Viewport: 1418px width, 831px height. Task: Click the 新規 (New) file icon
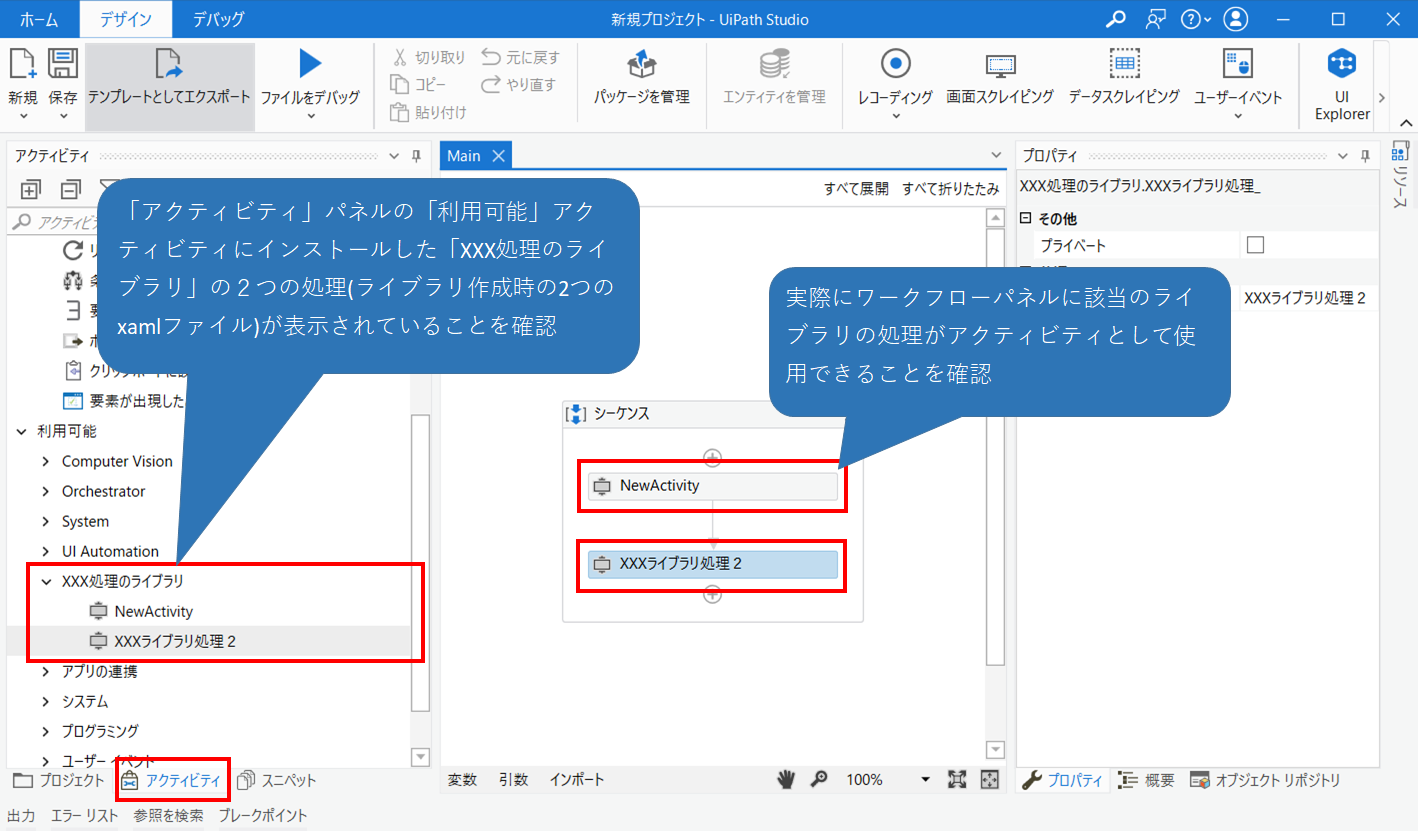22,64
